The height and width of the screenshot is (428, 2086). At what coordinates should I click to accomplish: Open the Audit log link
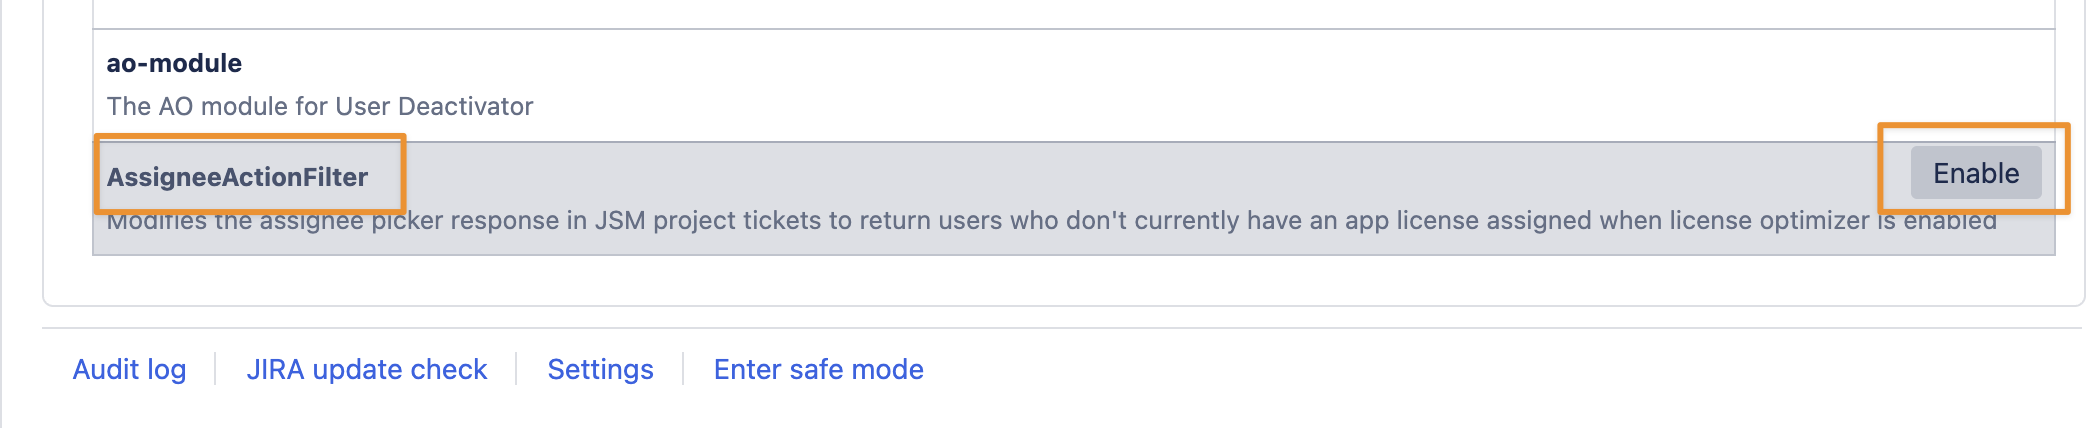point(129,369)
